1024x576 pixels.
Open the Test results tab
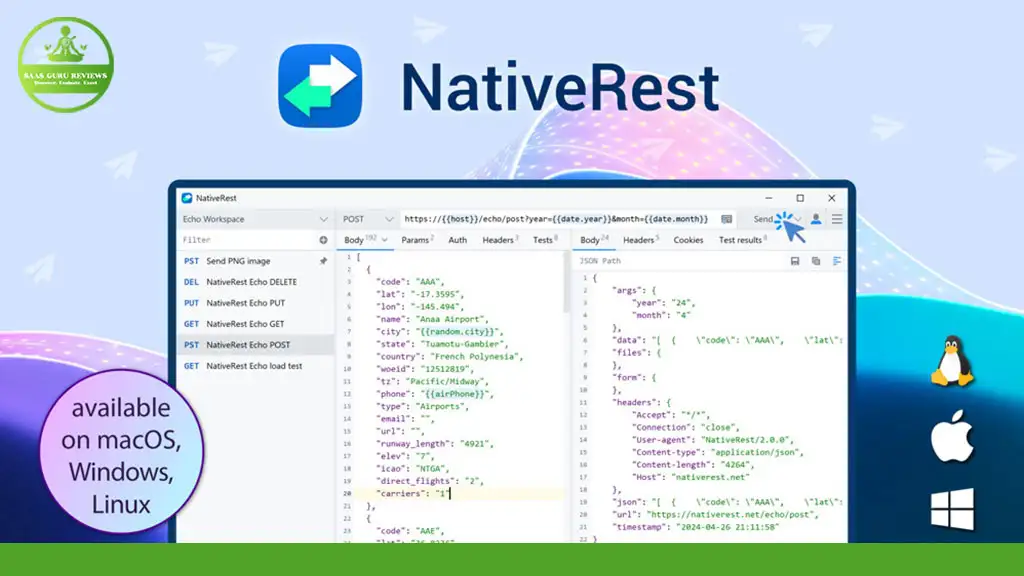pos(743,240)
